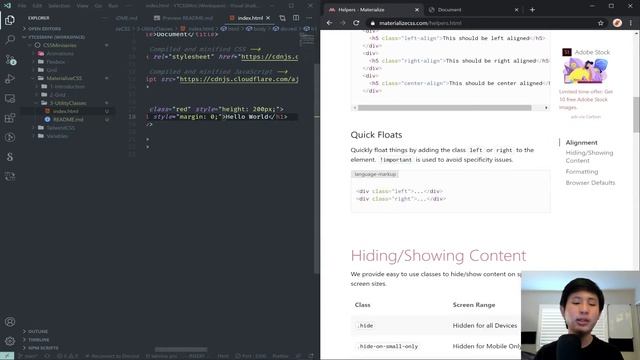Open the Search view in VS Code

(x=10, y=40)
